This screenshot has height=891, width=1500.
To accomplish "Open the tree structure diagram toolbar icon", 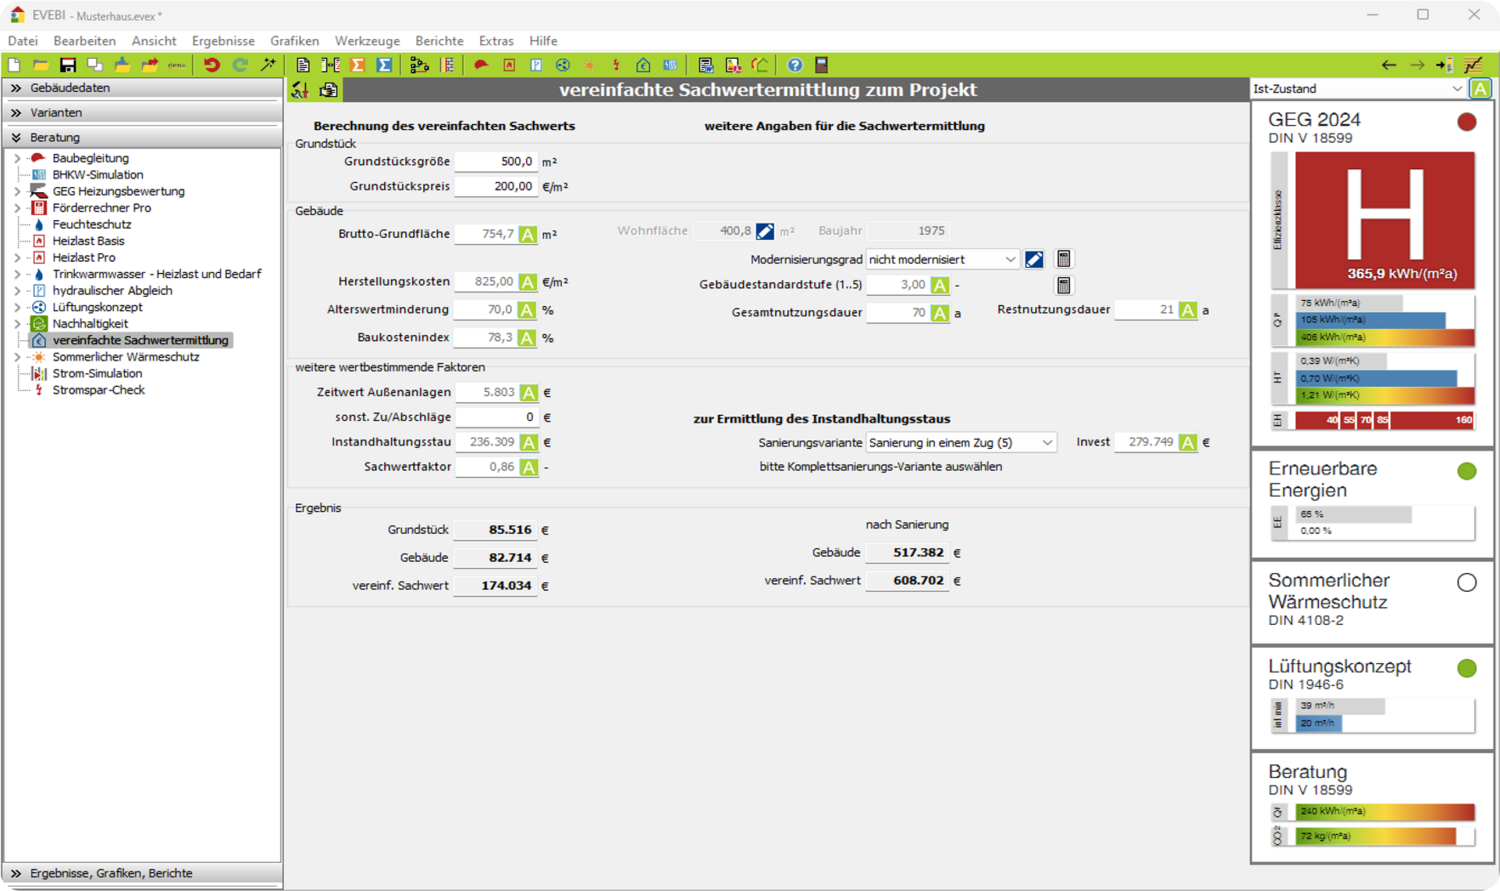I will (x=420, y=65).
